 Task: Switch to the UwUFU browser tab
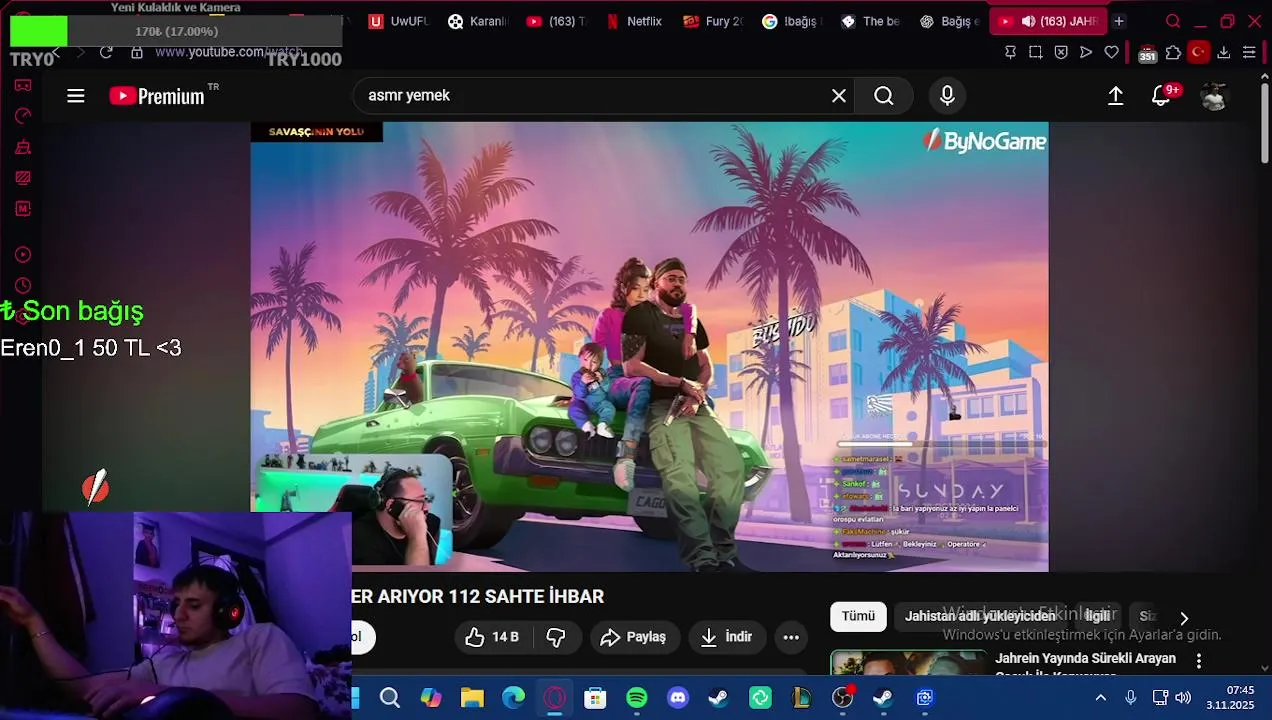pyautogui.click(x=398, y=21)
